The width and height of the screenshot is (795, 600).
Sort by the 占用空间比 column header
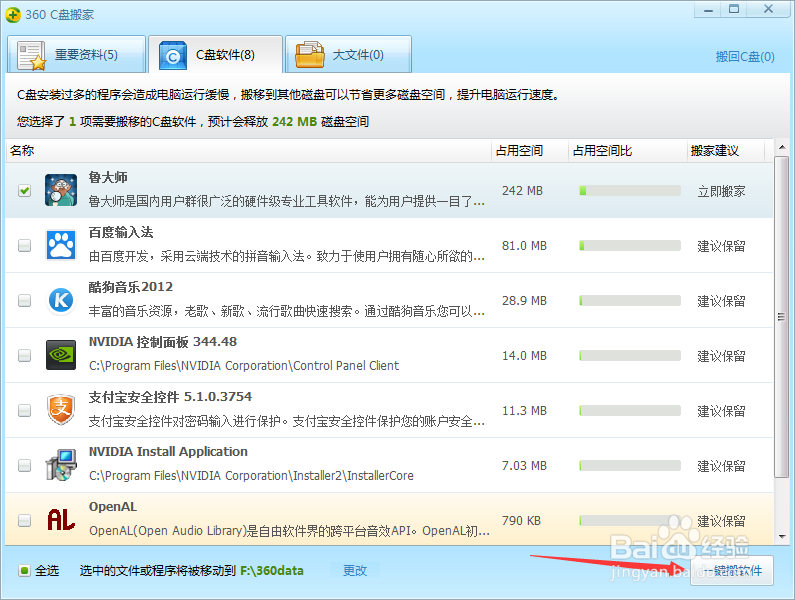point(602,151)
